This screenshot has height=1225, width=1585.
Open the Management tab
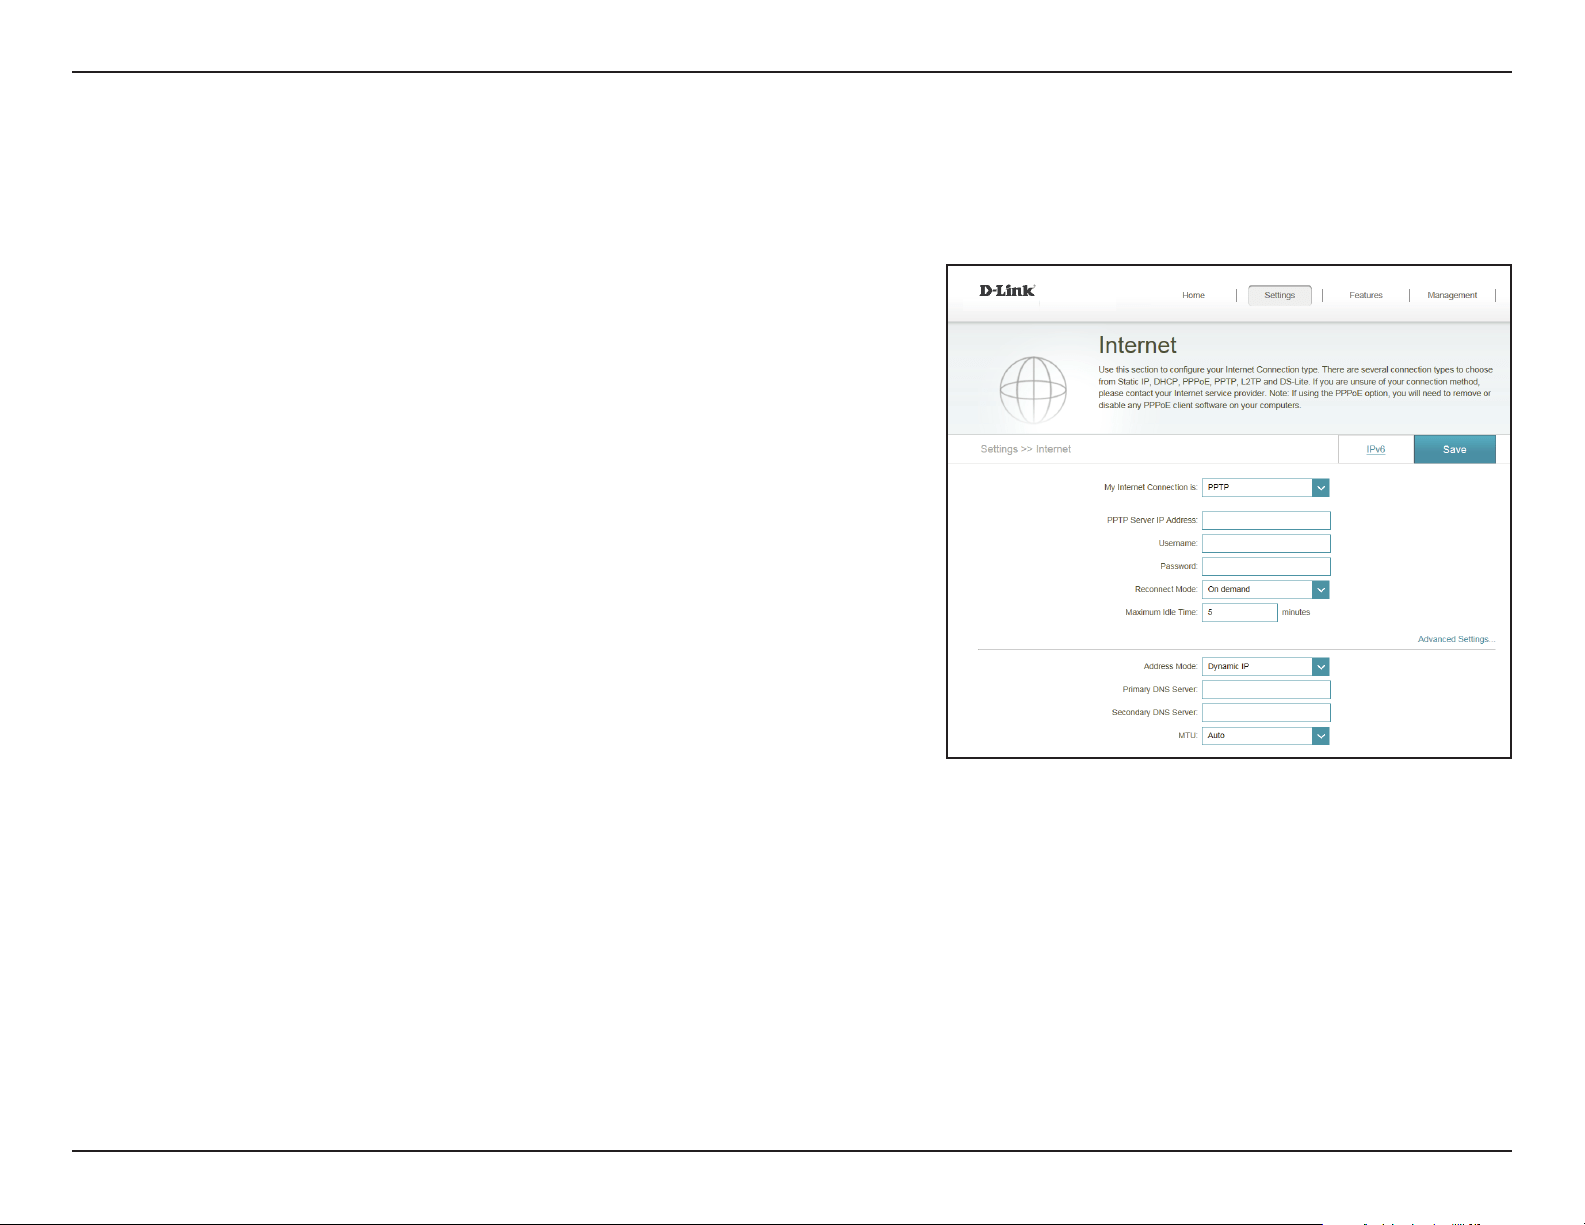click(x=1452, y=295)
